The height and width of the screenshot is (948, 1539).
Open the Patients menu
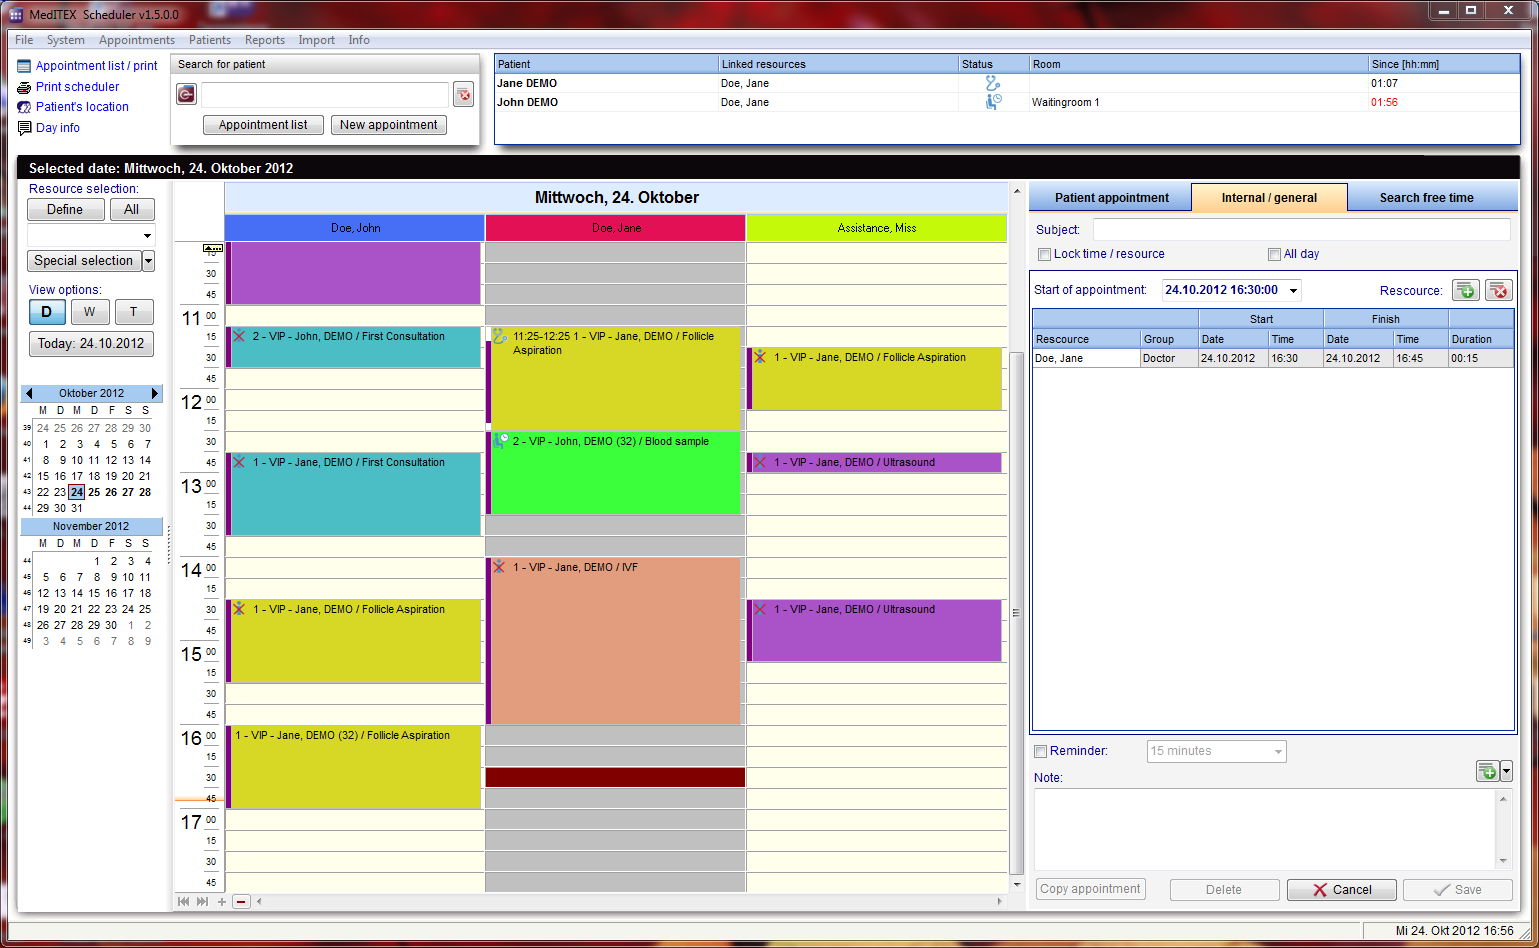coord(210,40)
